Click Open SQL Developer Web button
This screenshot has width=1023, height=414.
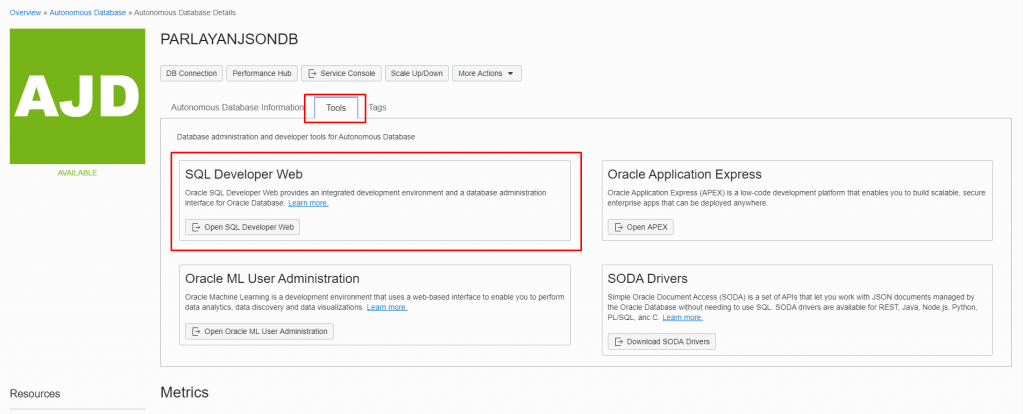(x=242, y=227)
